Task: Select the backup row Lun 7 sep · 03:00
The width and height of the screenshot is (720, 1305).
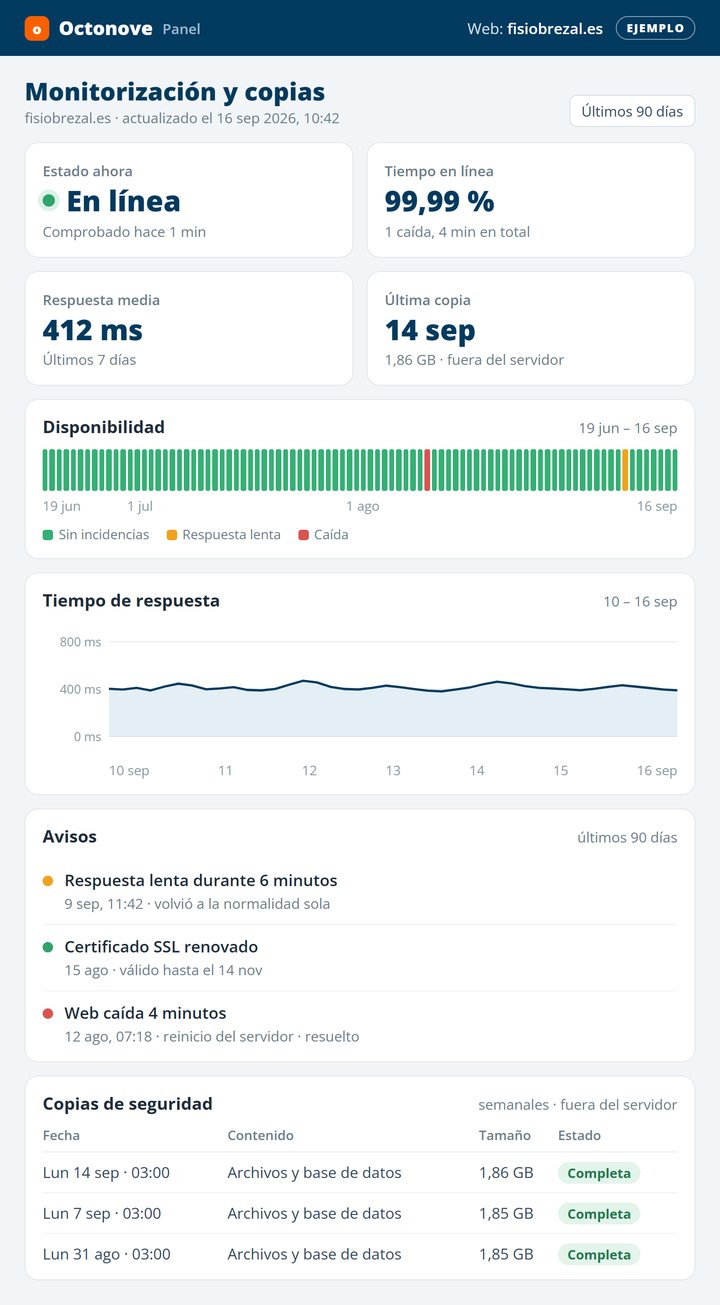Action: pos(360,1214)
